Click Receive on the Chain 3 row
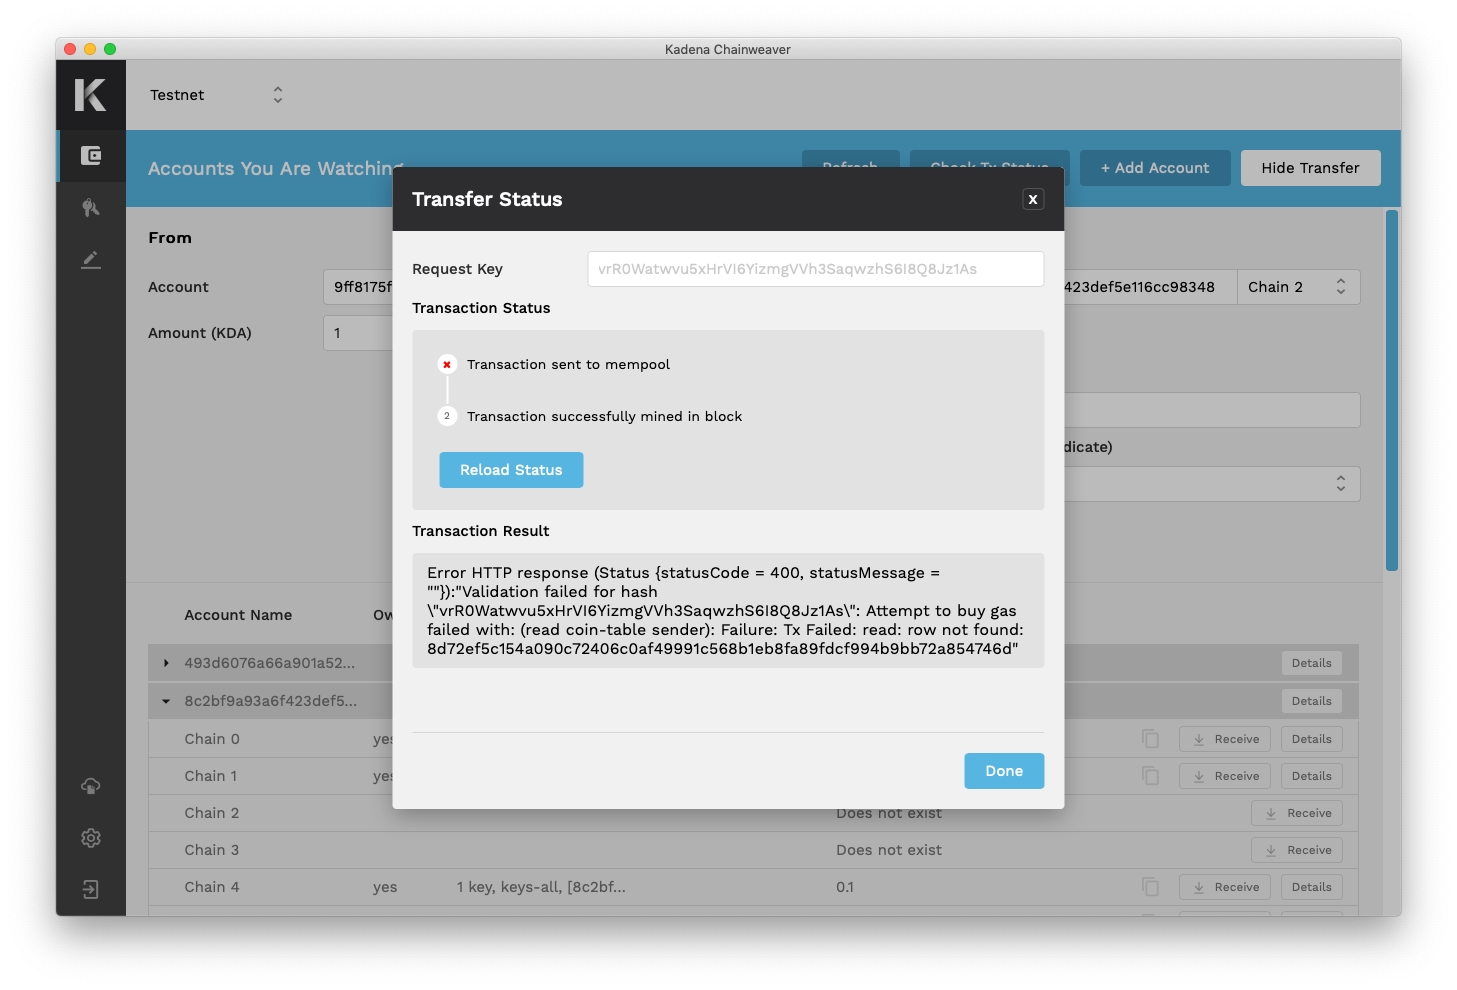The height and width of the screenshot is (990, 1457). point(1298,850)
